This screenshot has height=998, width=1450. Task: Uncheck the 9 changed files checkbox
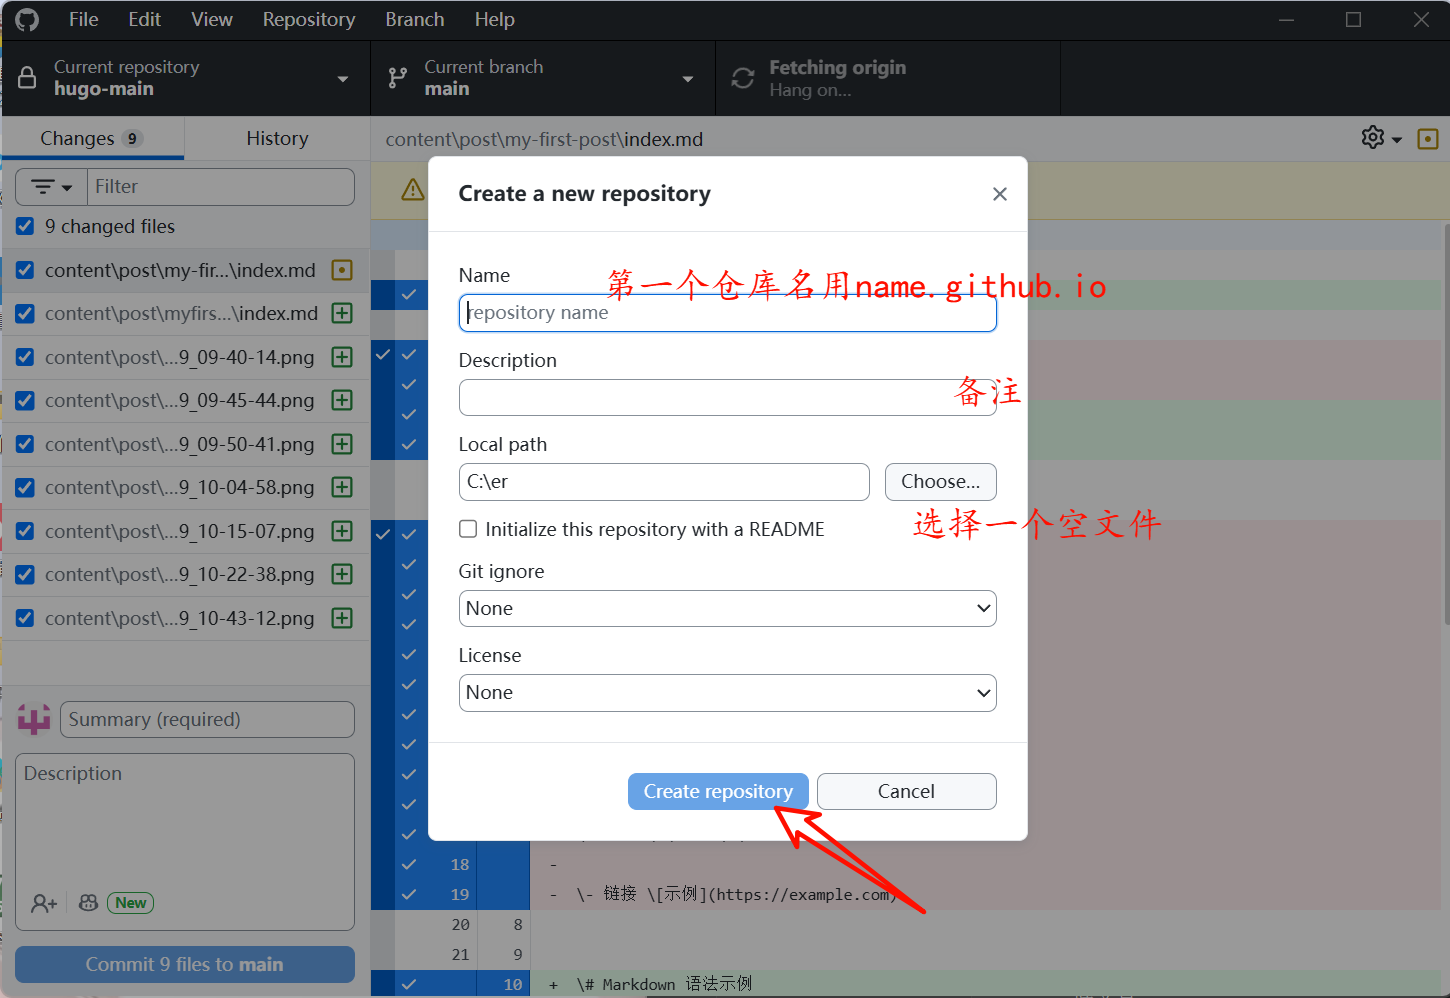coord(26,227)
